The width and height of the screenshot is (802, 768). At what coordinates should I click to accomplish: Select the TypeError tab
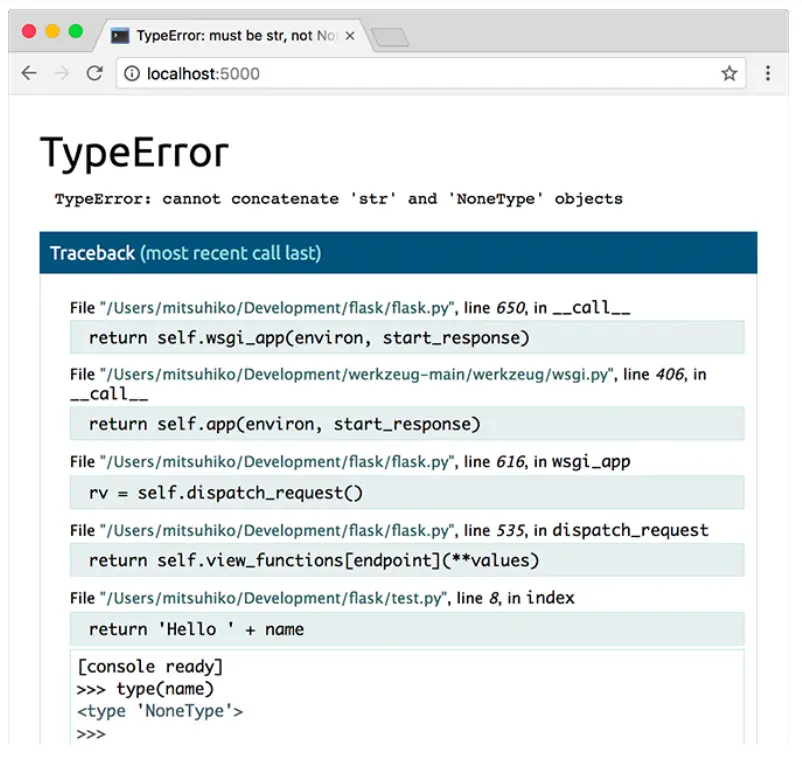[233, 36]
